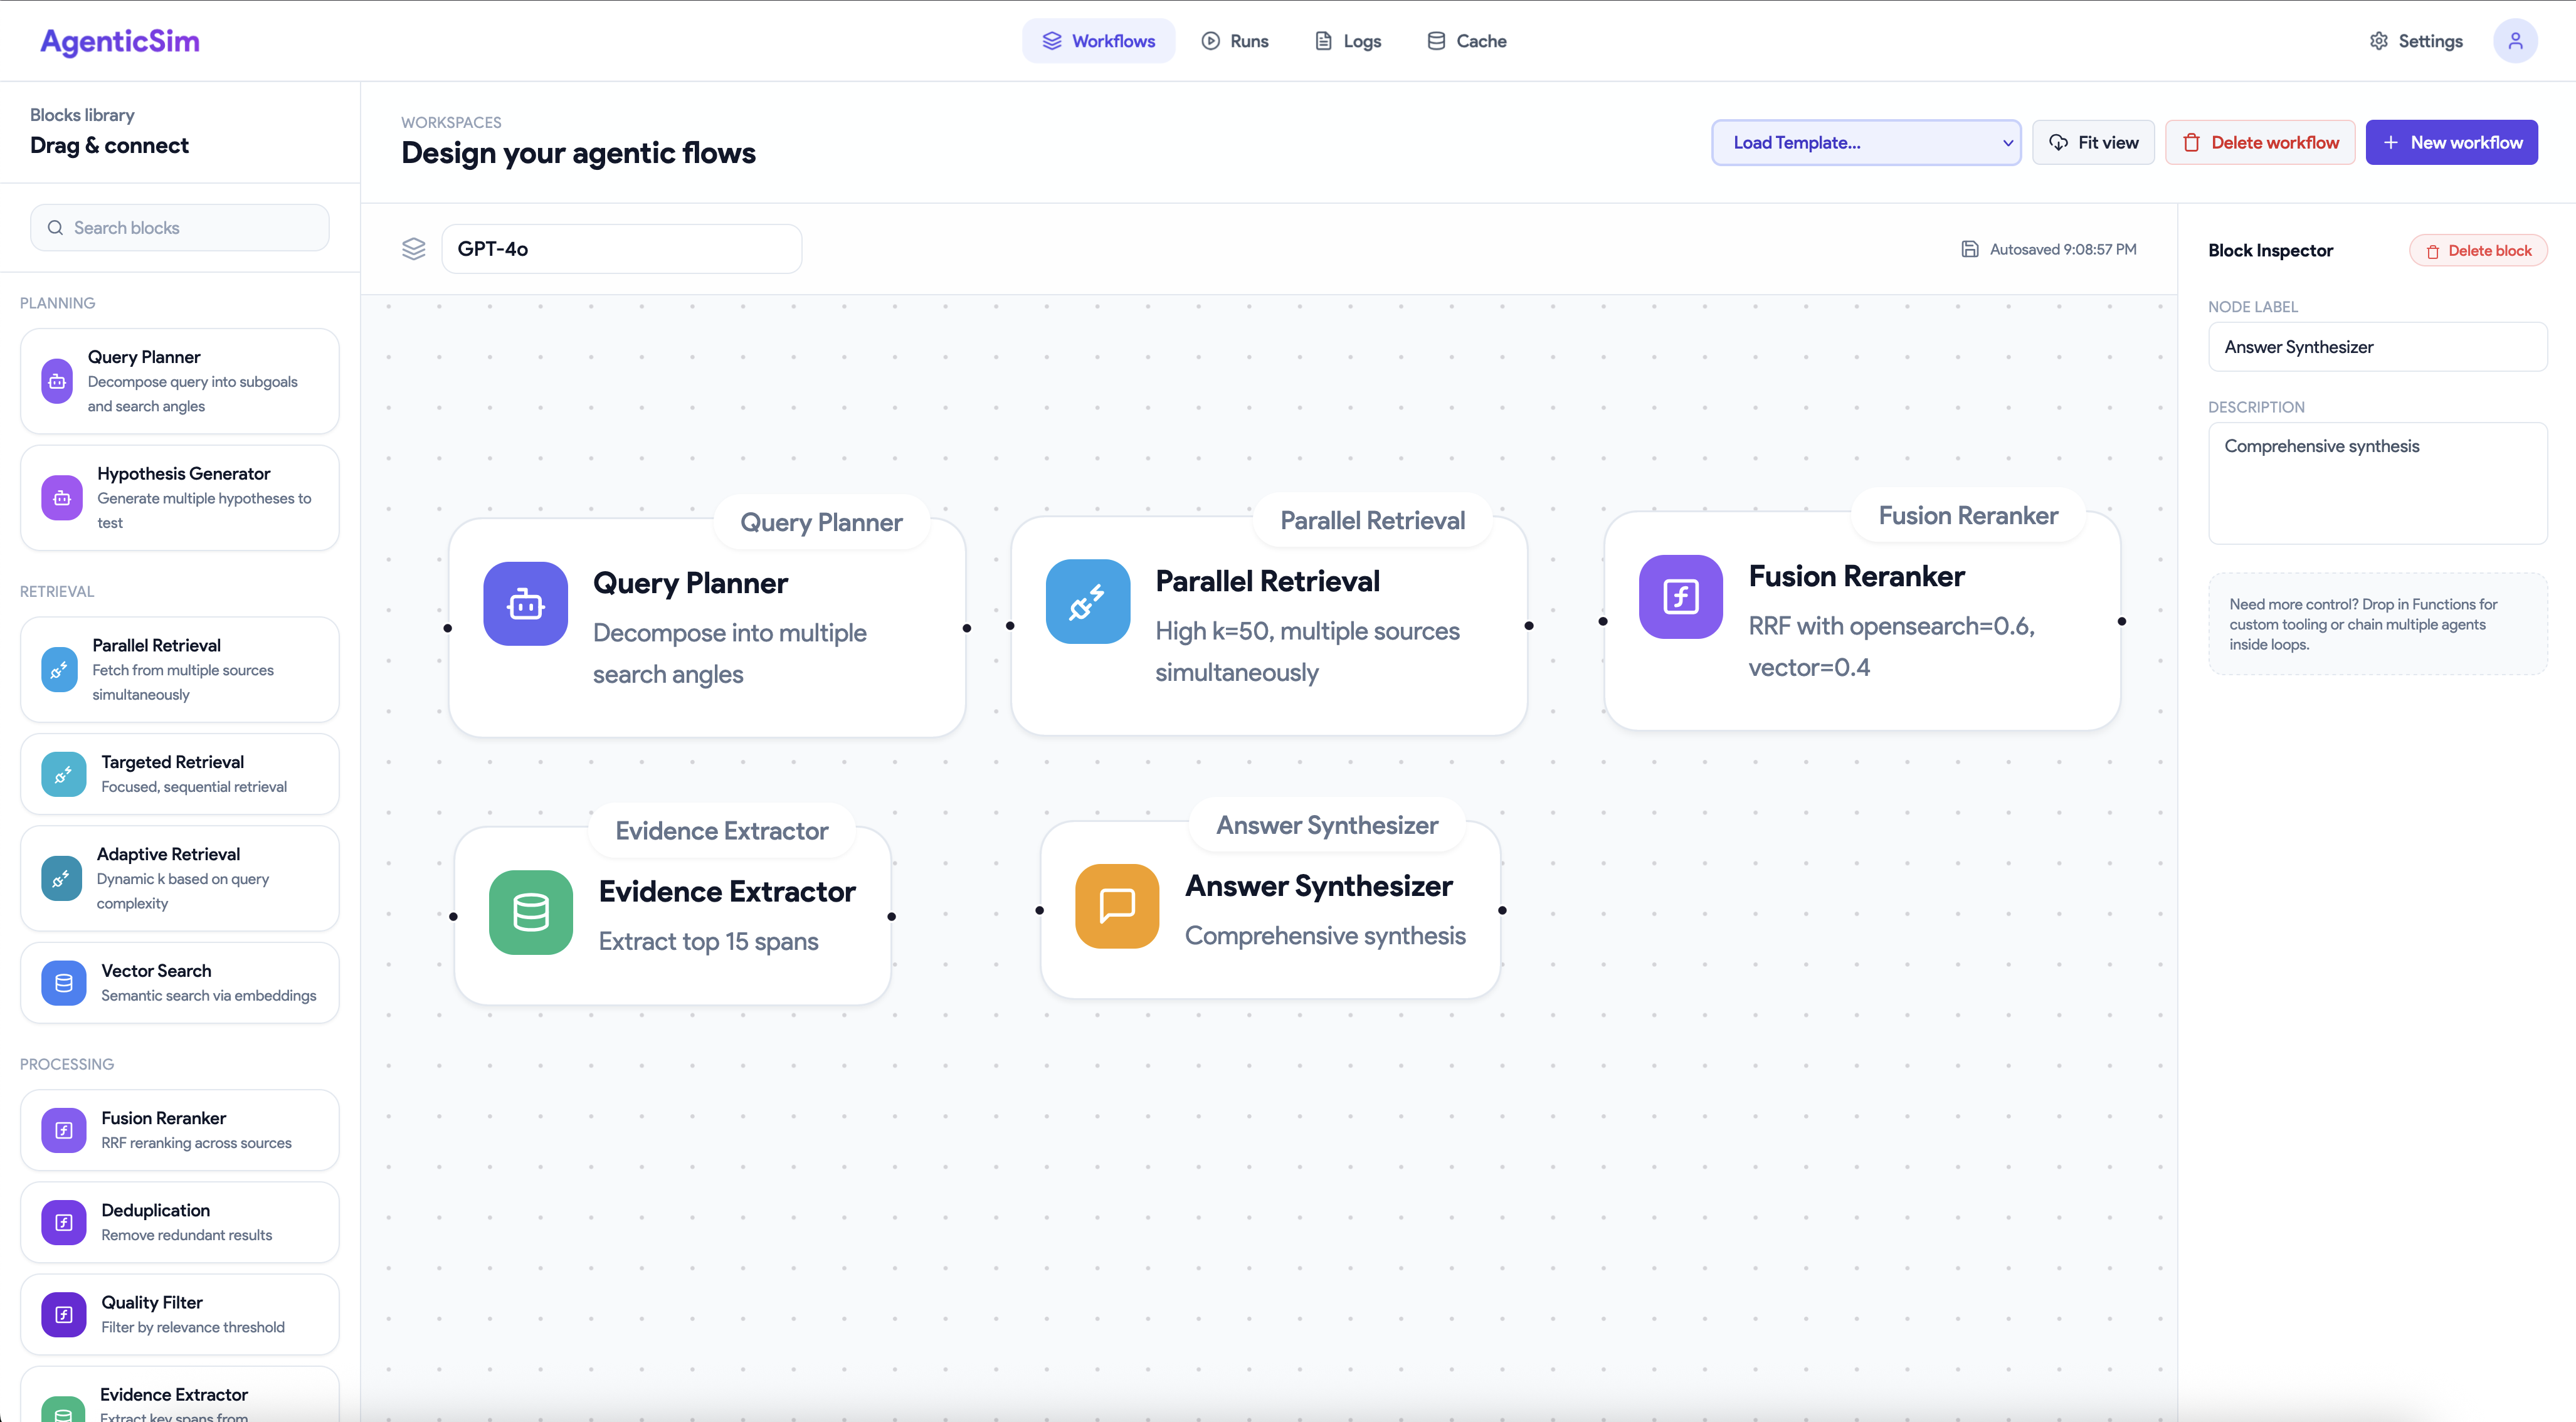Click the Delete workflow button
The width and height of the screenshot is (2576, 1422).
tap(2260, 142)
